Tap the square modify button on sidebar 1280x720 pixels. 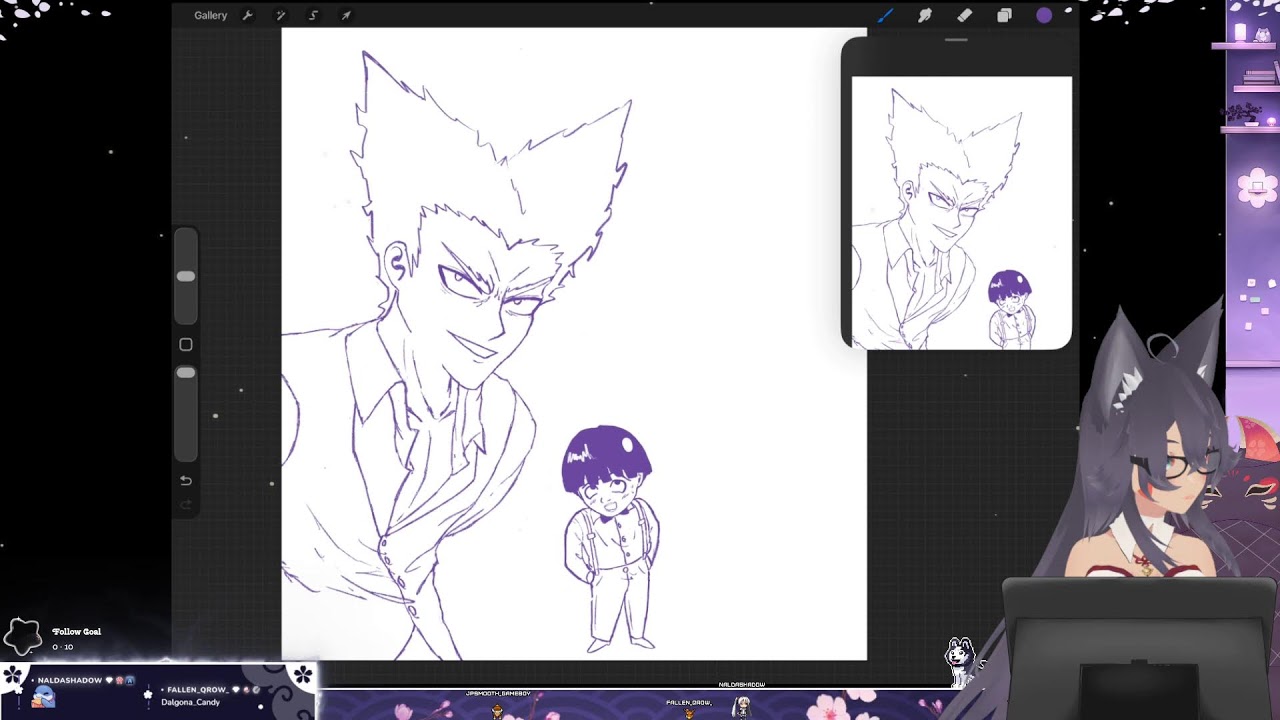(x=186, y=345)
